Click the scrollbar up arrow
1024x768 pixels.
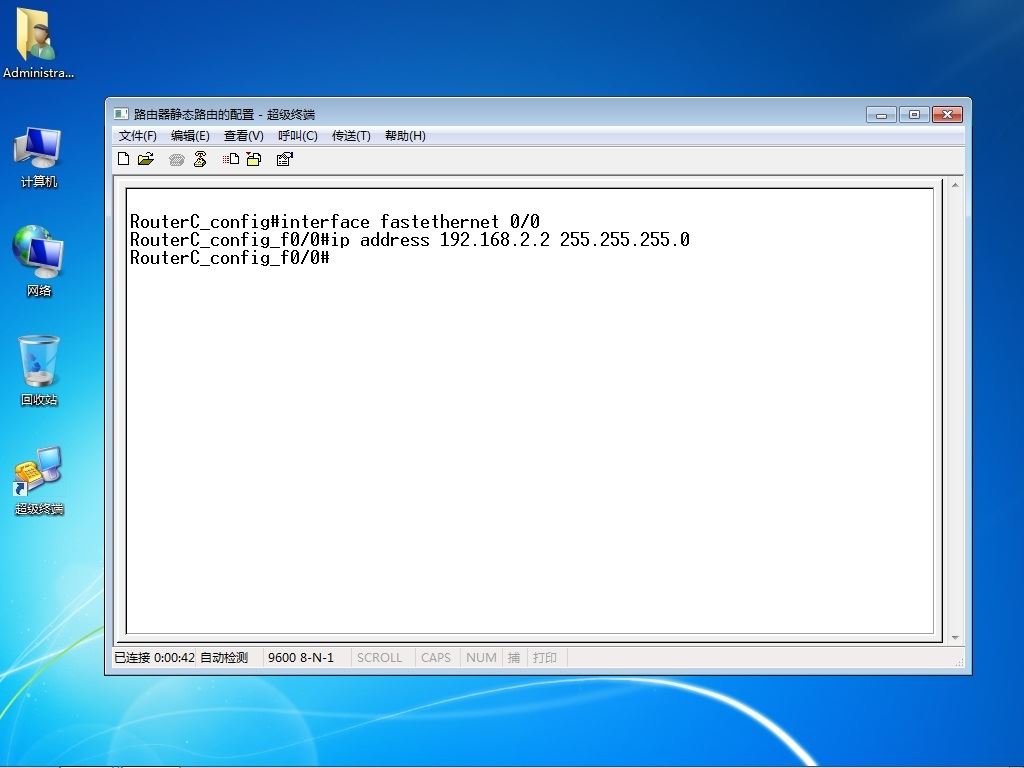click(x=955, y=185)
